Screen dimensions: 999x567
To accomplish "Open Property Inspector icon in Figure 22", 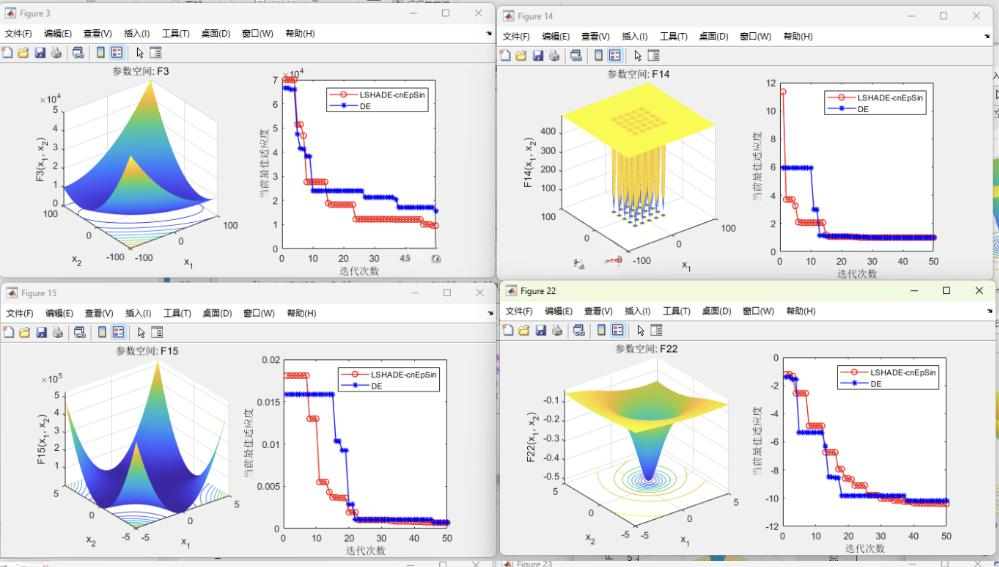I will 656,330.
